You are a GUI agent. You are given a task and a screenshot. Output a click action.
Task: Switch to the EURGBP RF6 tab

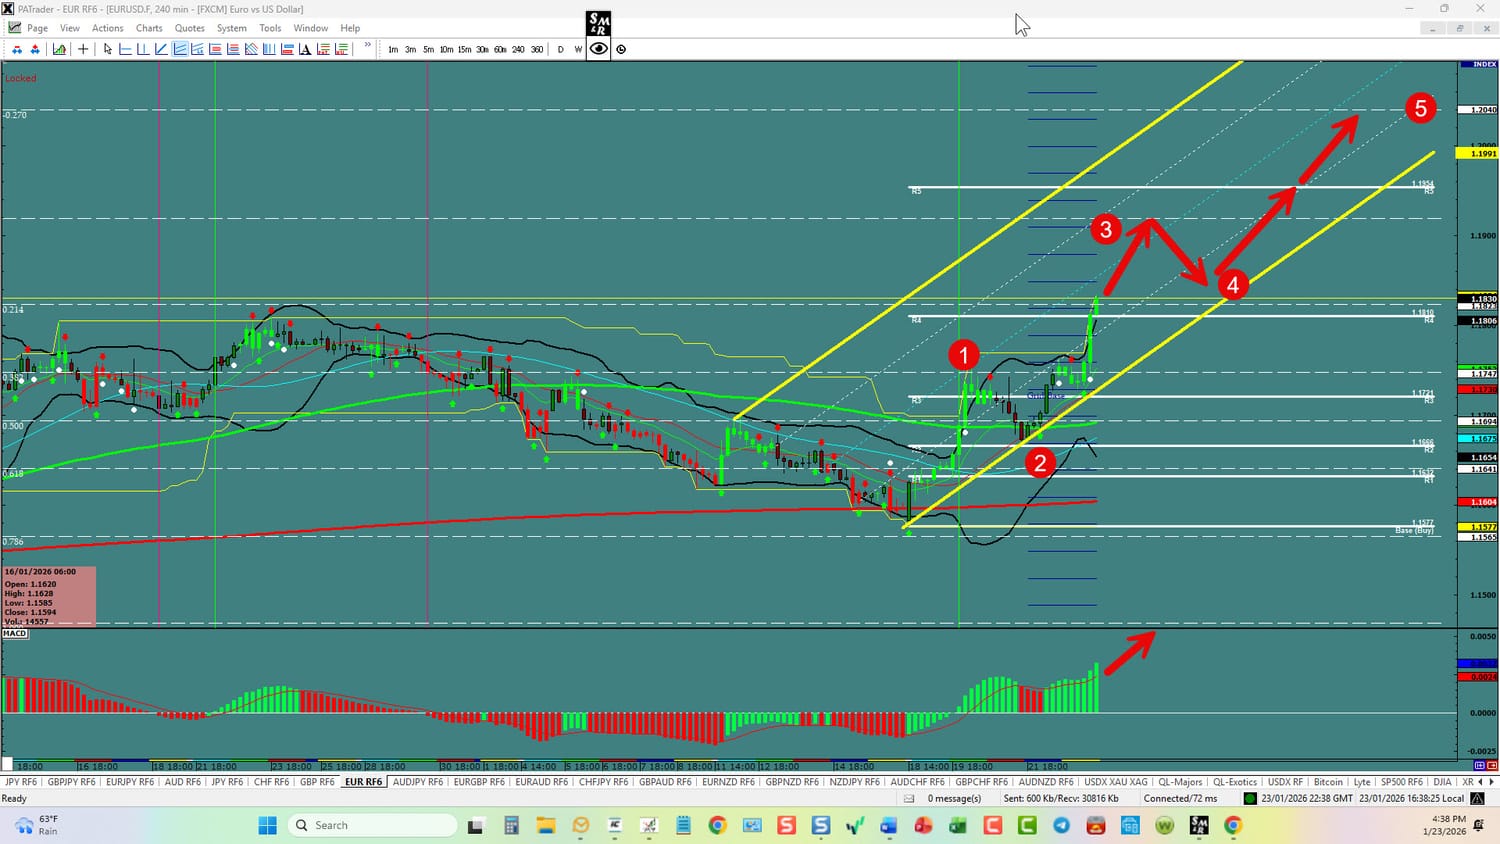click(479, 782)
